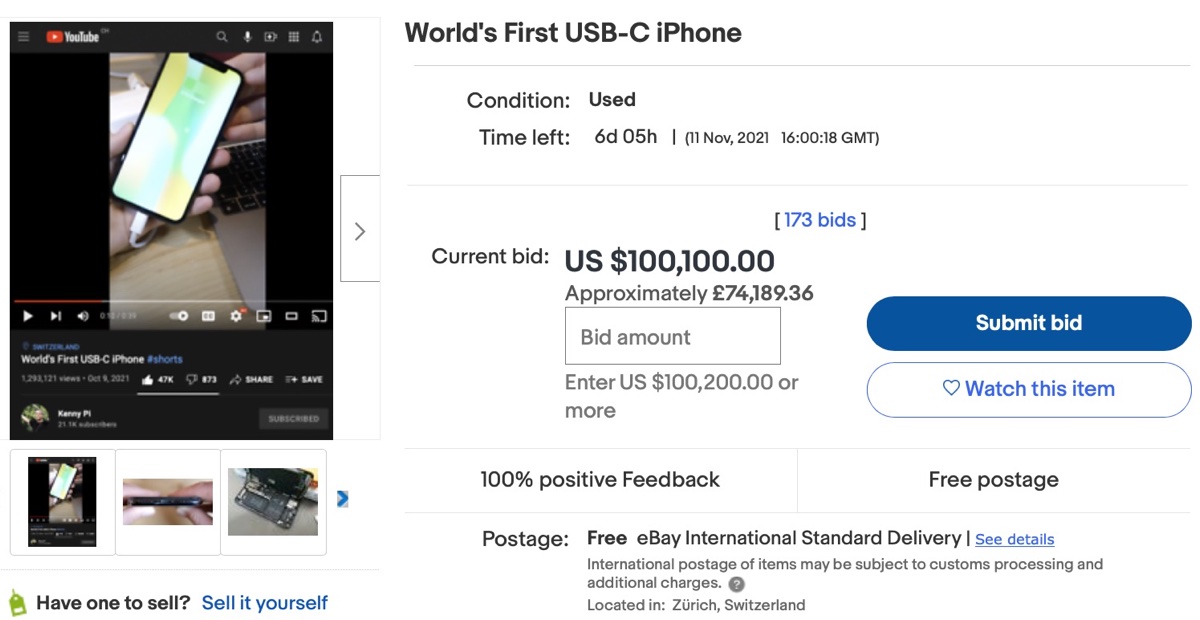Click the Watch this item button
This screenshot has height=620, width=1200.
click(1028, 389)
